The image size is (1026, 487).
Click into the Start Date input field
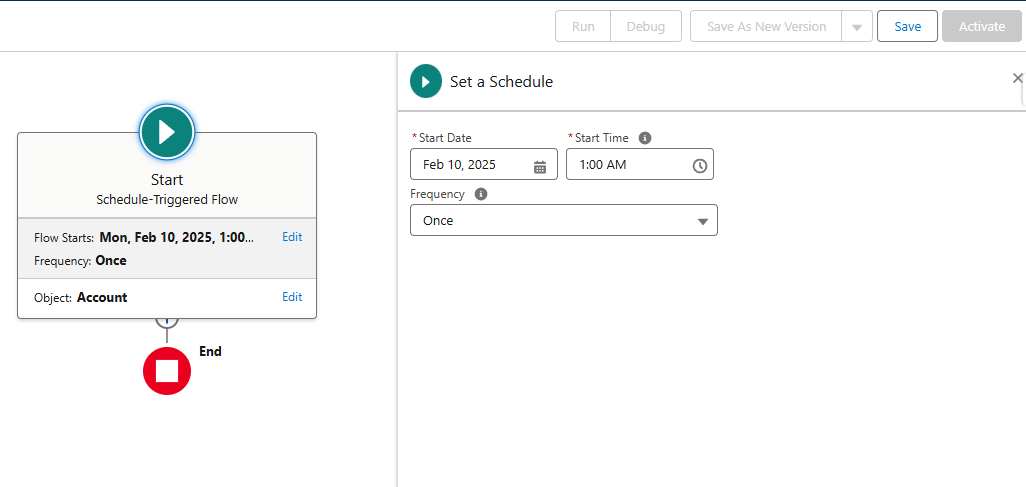point(472,165)
